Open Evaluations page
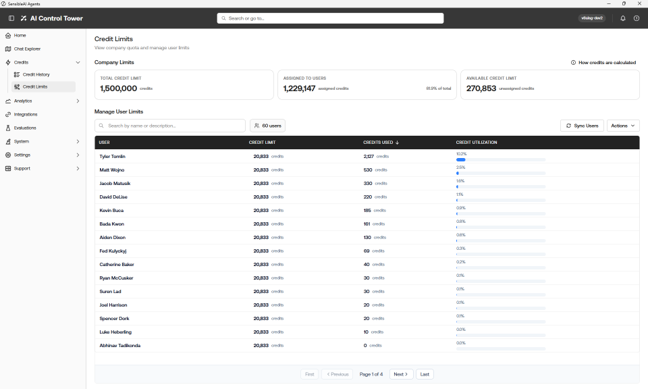 click(x=25, y=128)
